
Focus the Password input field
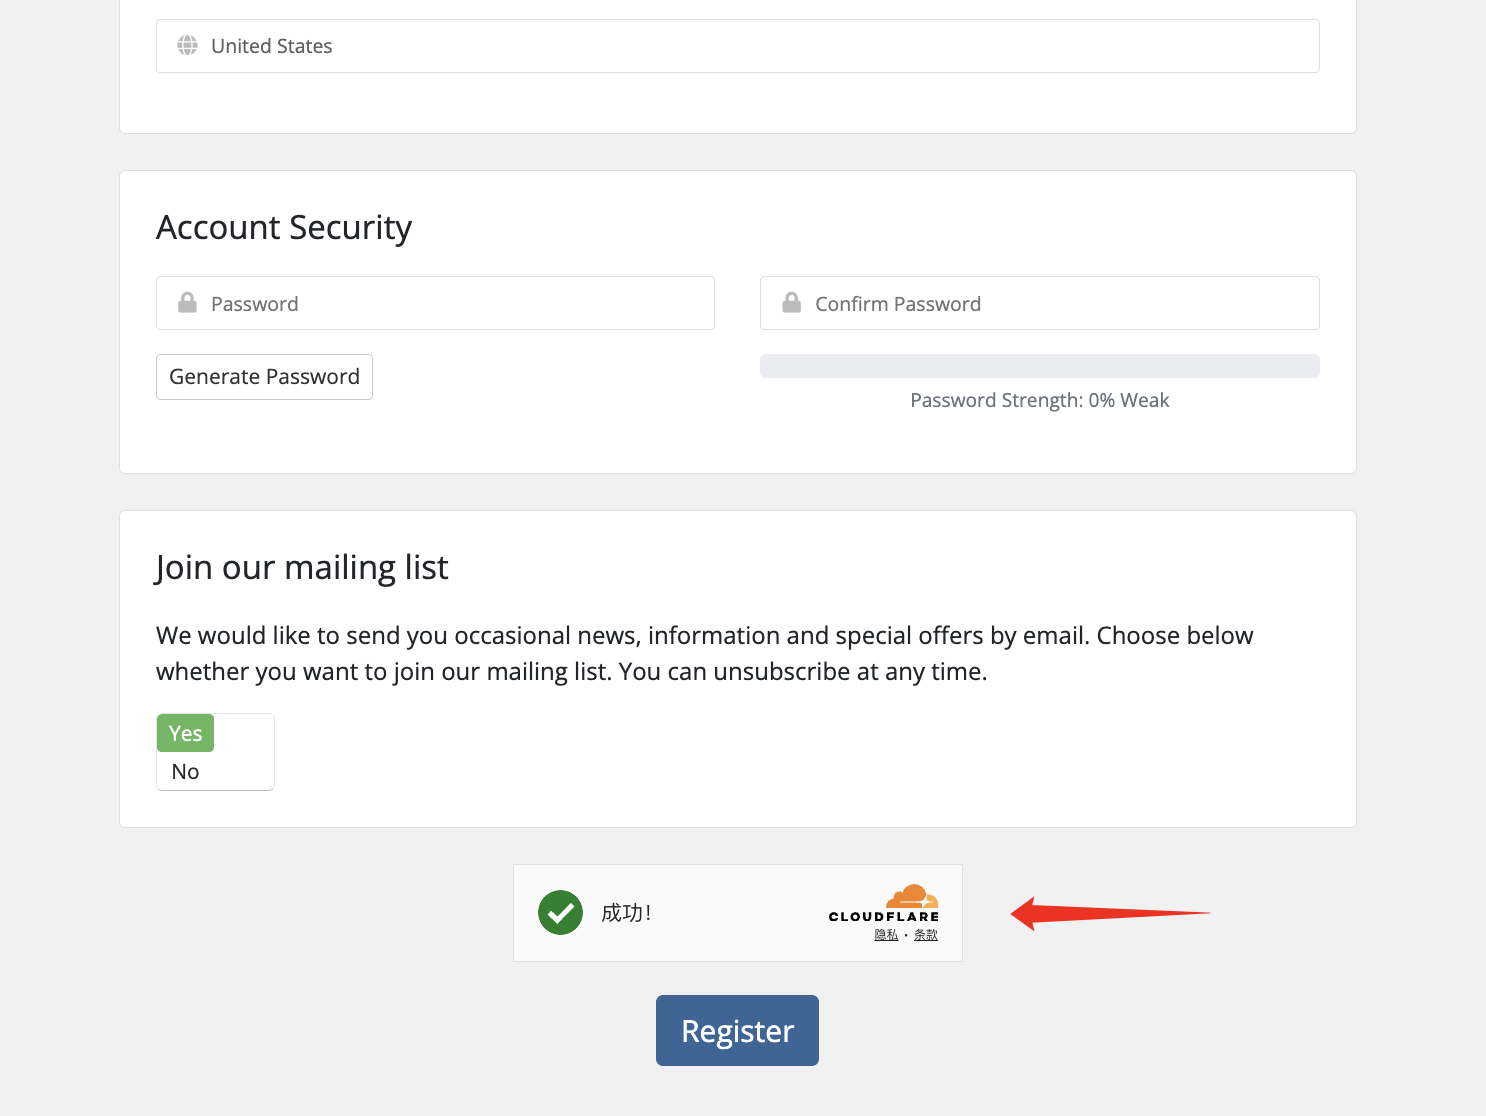point(450,304)
